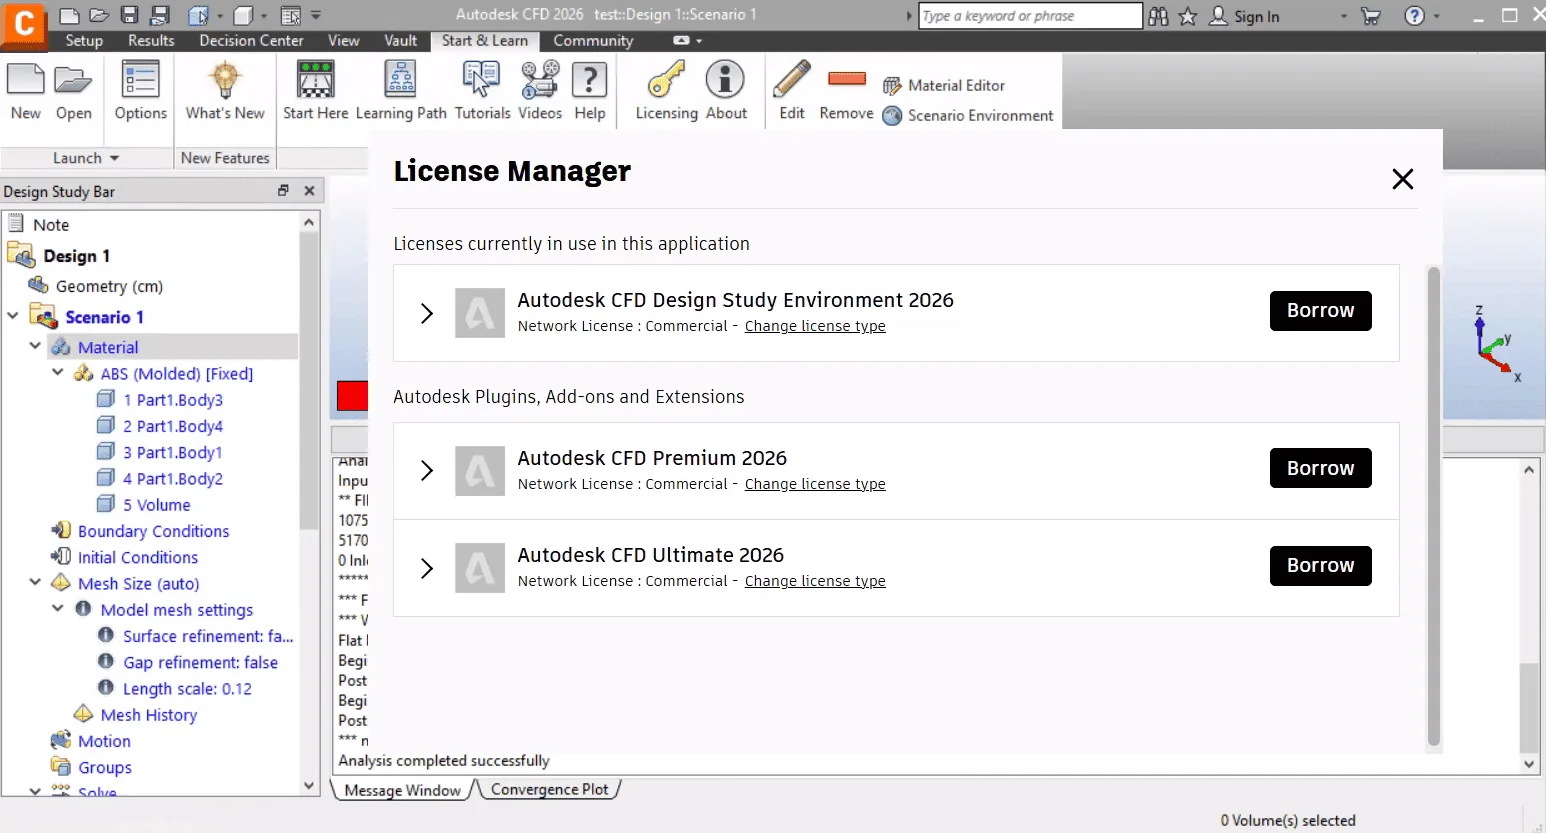Collapse the ABS (Molded) [Fixed] node
Image resolution: width=1546 pixels, height=833 pixels.
[x=58, y=372]
